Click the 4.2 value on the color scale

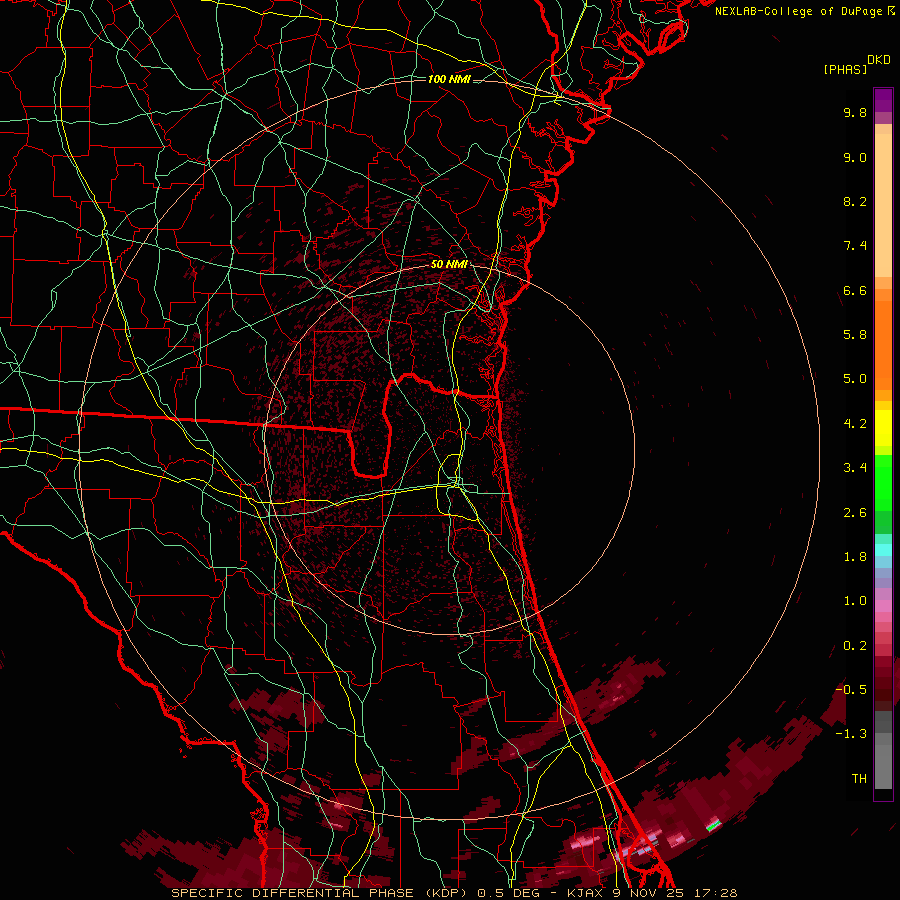pos(855,424)
